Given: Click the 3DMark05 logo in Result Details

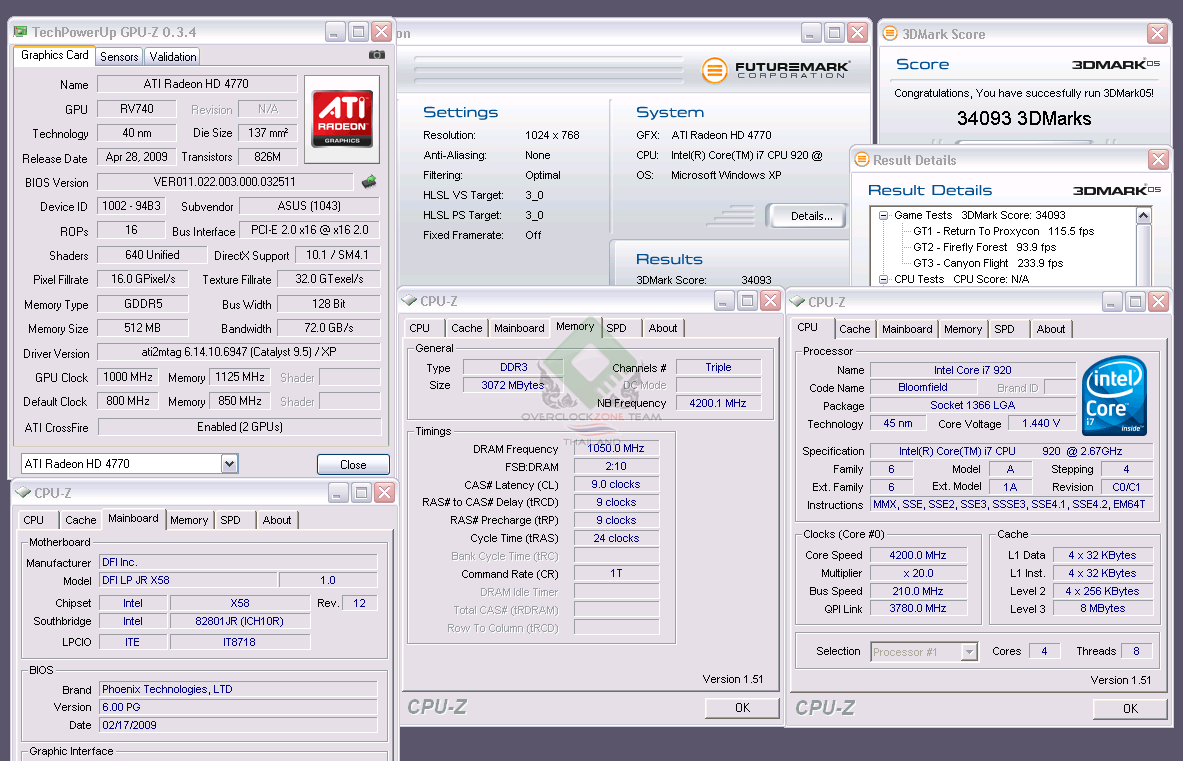Looking at the screenshot, I should 1117,190.
